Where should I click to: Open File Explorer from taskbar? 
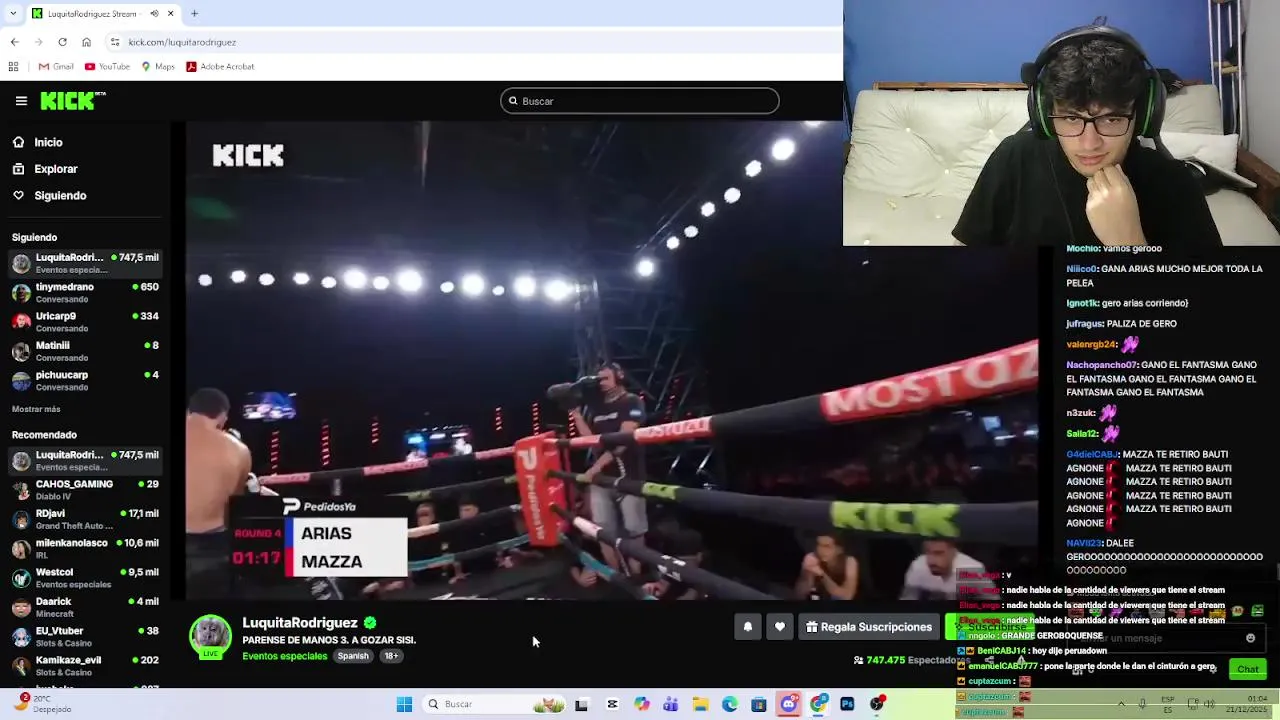pos(700,704)
